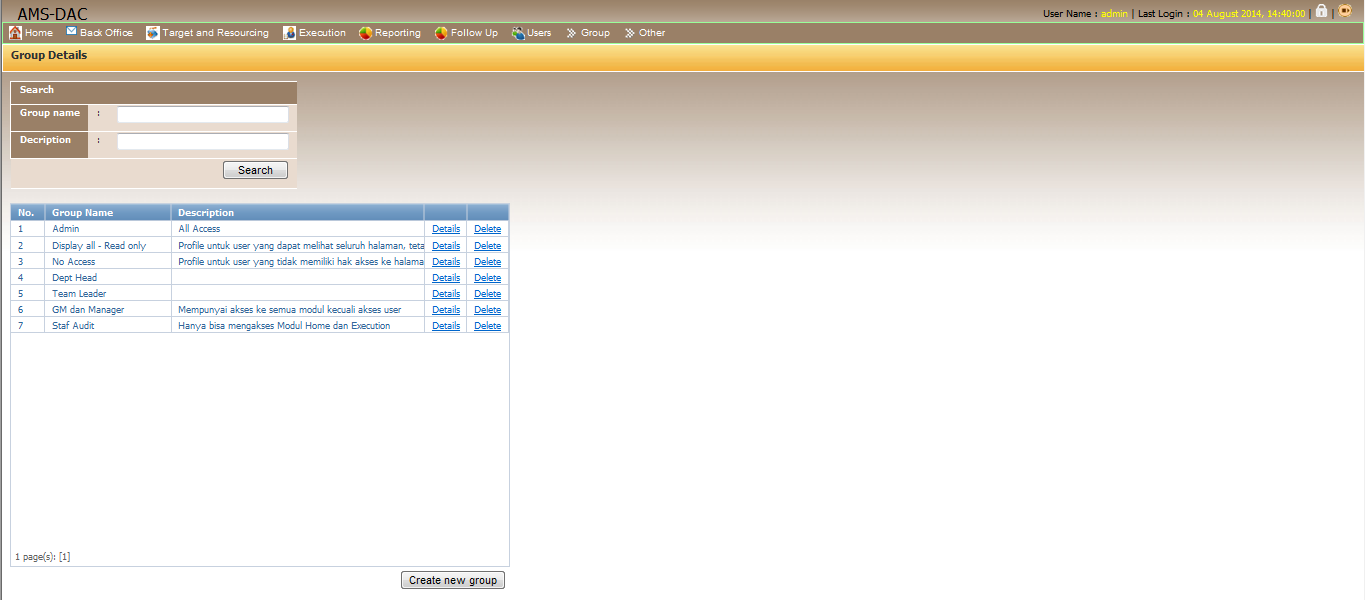This screenshot has width=1366, height=600.
Task: Focus the Group name search field
Action: [203, 115]
